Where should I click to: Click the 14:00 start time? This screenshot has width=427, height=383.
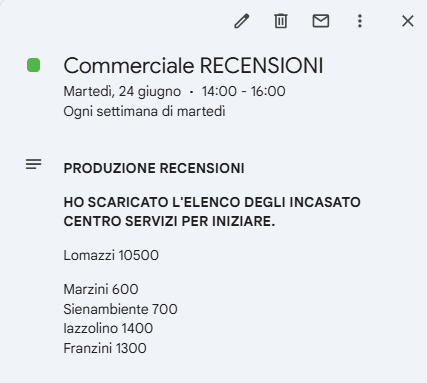point(219,91)
